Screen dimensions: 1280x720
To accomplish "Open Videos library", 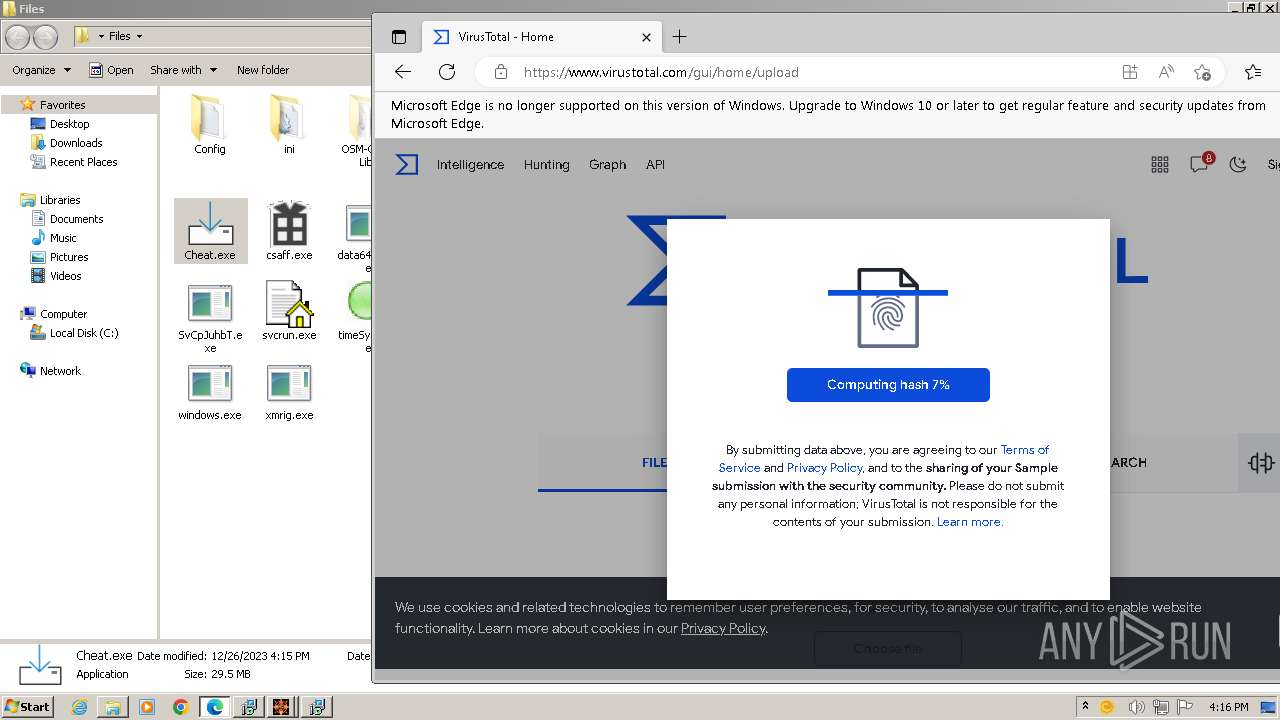I will [x=66, y=276].
